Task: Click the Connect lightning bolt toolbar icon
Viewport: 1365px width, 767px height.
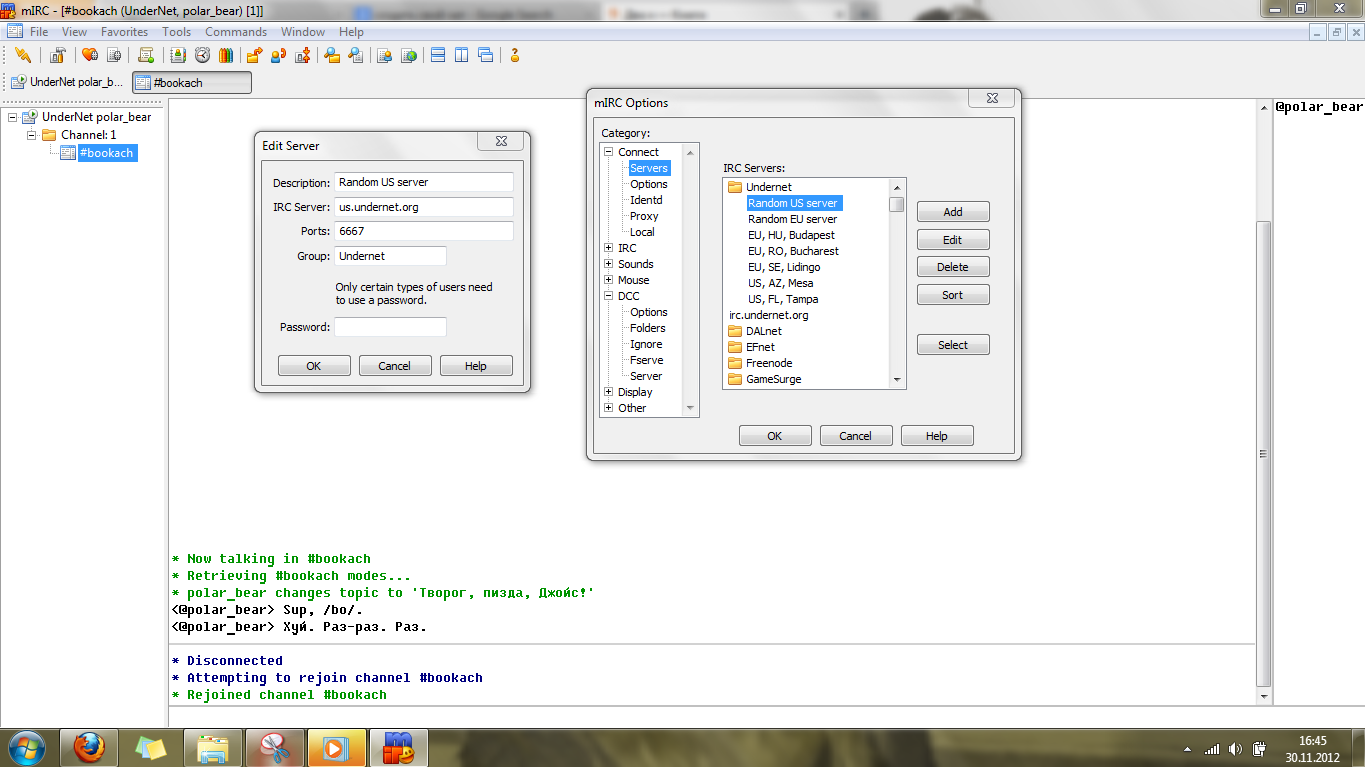Action: click(23, 56)
